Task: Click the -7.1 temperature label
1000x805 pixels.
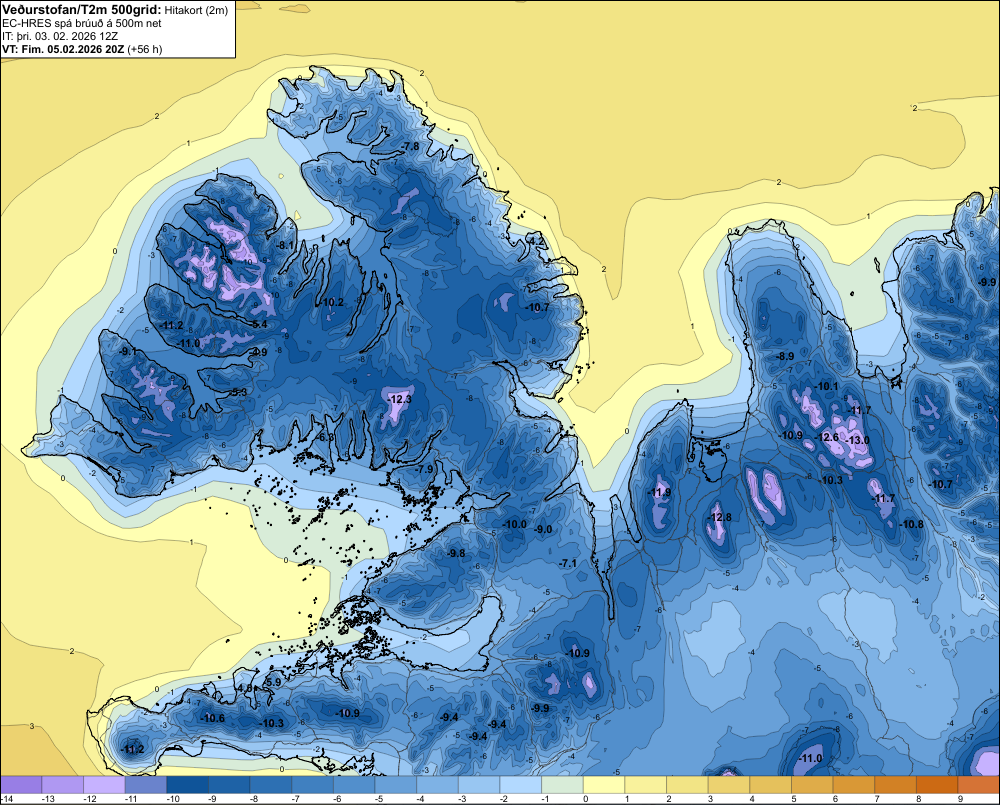Action: [x=568, y=563]
